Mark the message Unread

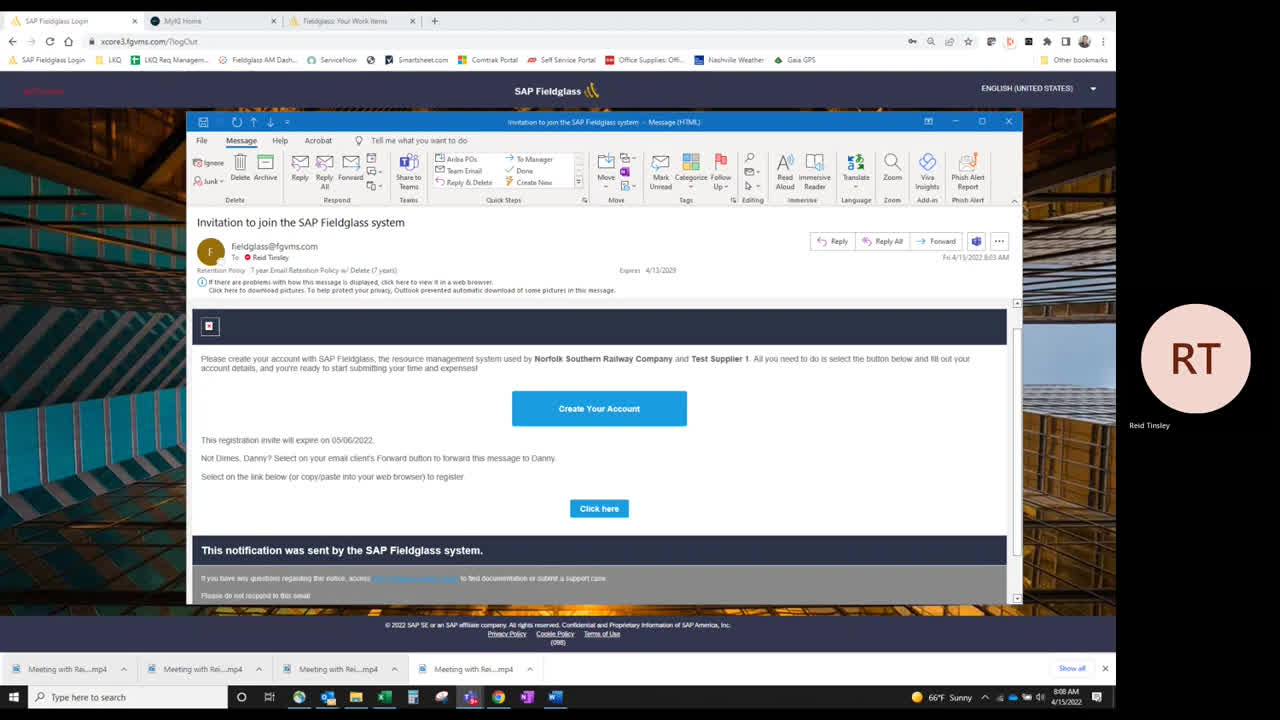660,162
